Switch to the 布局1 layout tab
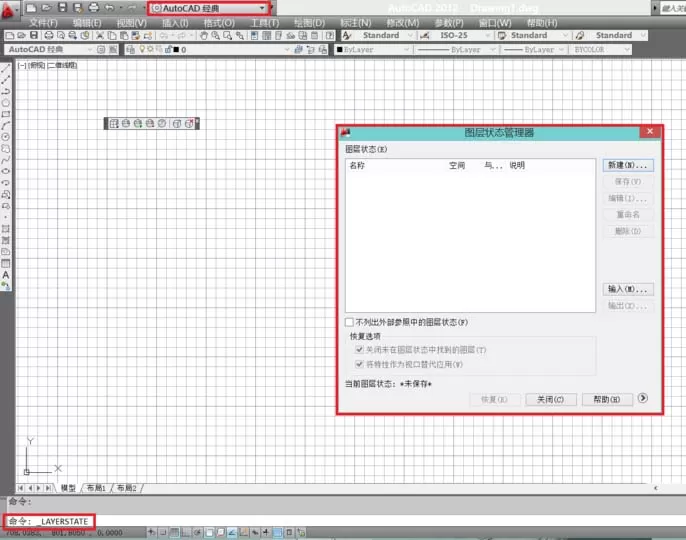Viewport: 686px width, 540px height. click(96, 487)
